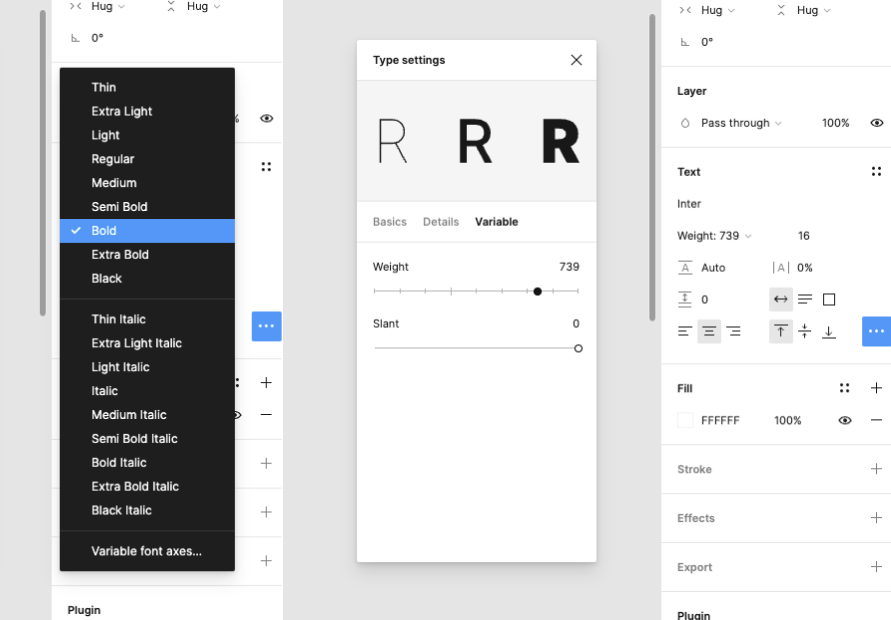891x620 pixels.
Task: Select Extra Bold from the font weight menu
Action: click(x=120, y=255)
